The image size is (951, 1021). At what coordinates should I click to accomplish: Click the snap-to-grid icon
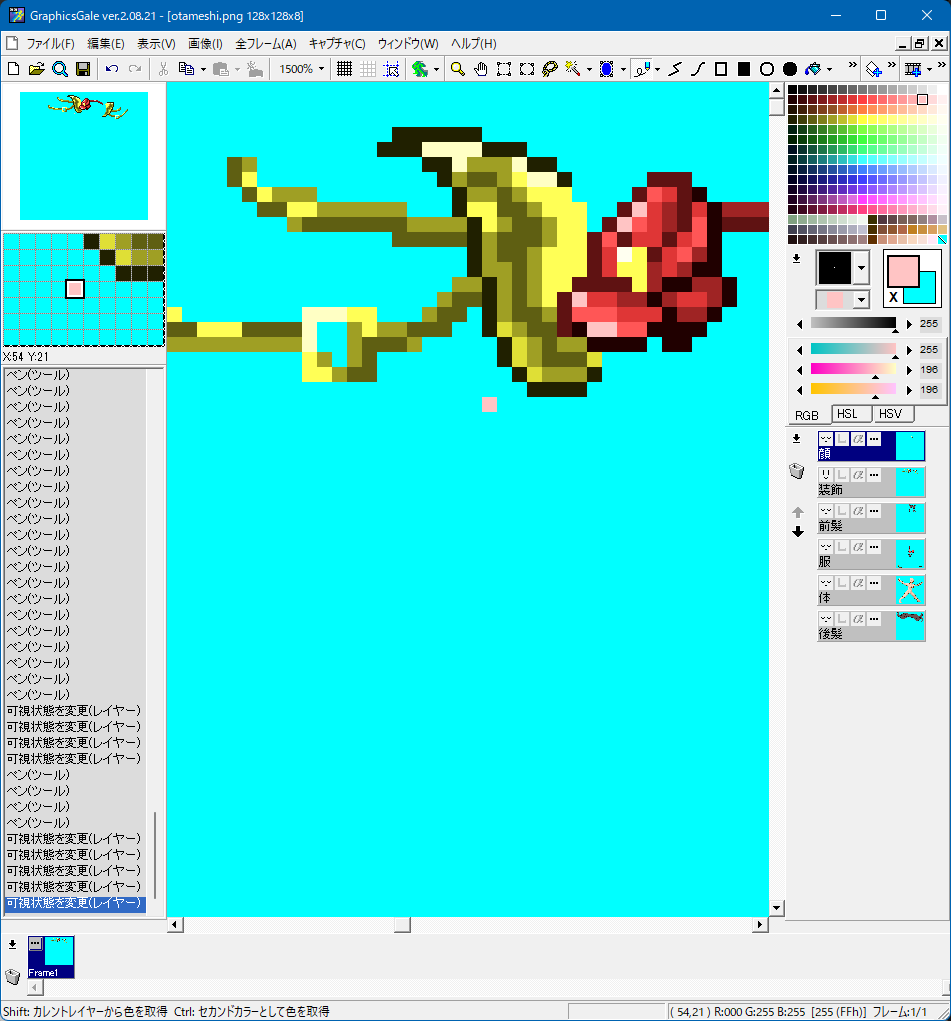tap(391, 69)
